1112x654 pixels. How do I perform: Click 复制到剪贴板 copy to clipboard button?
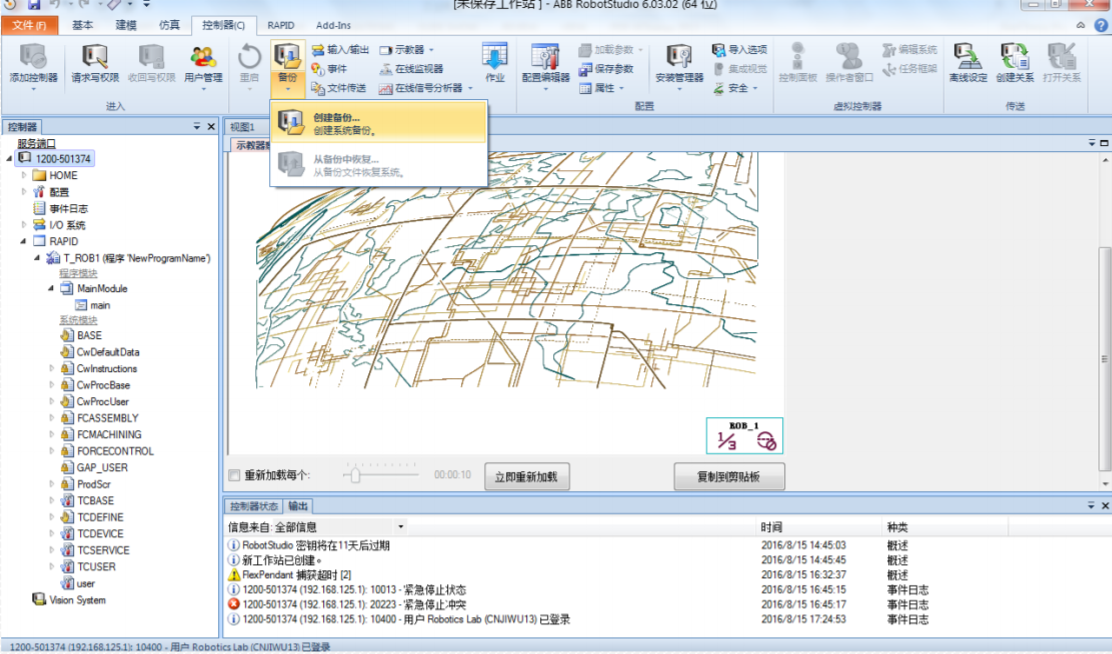(x=729, y=477)
